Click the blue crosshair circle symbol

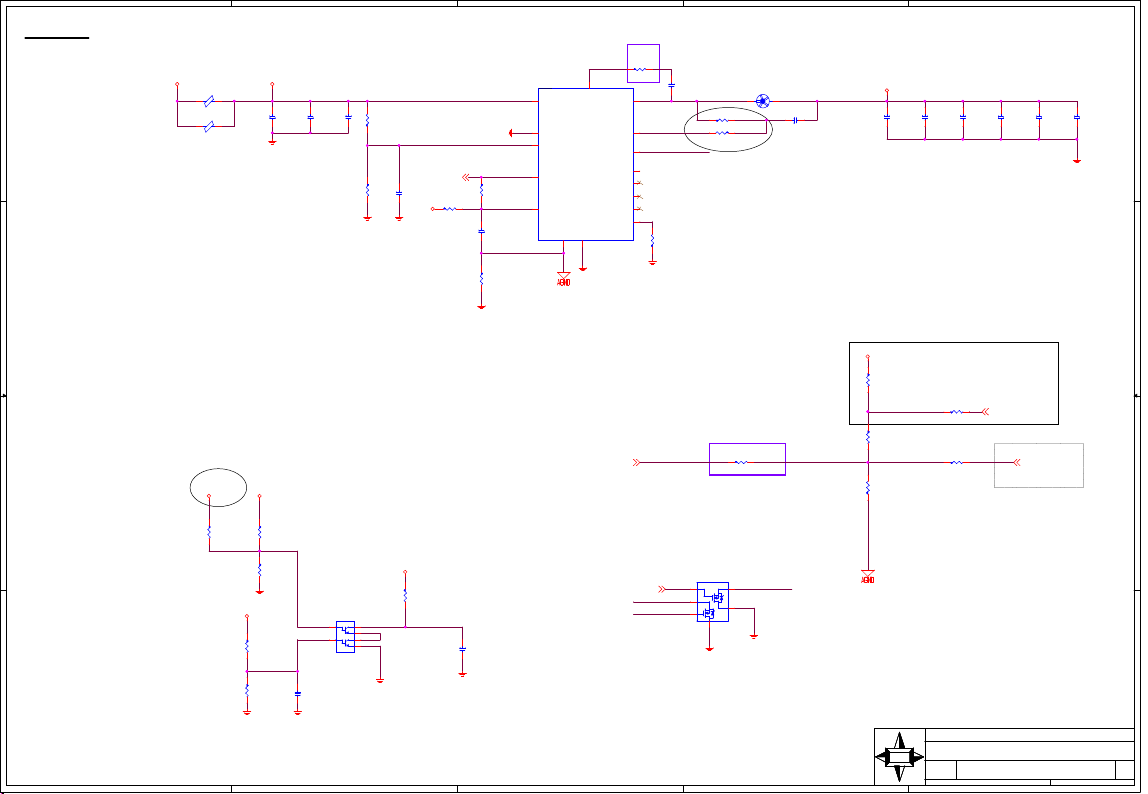762,101
